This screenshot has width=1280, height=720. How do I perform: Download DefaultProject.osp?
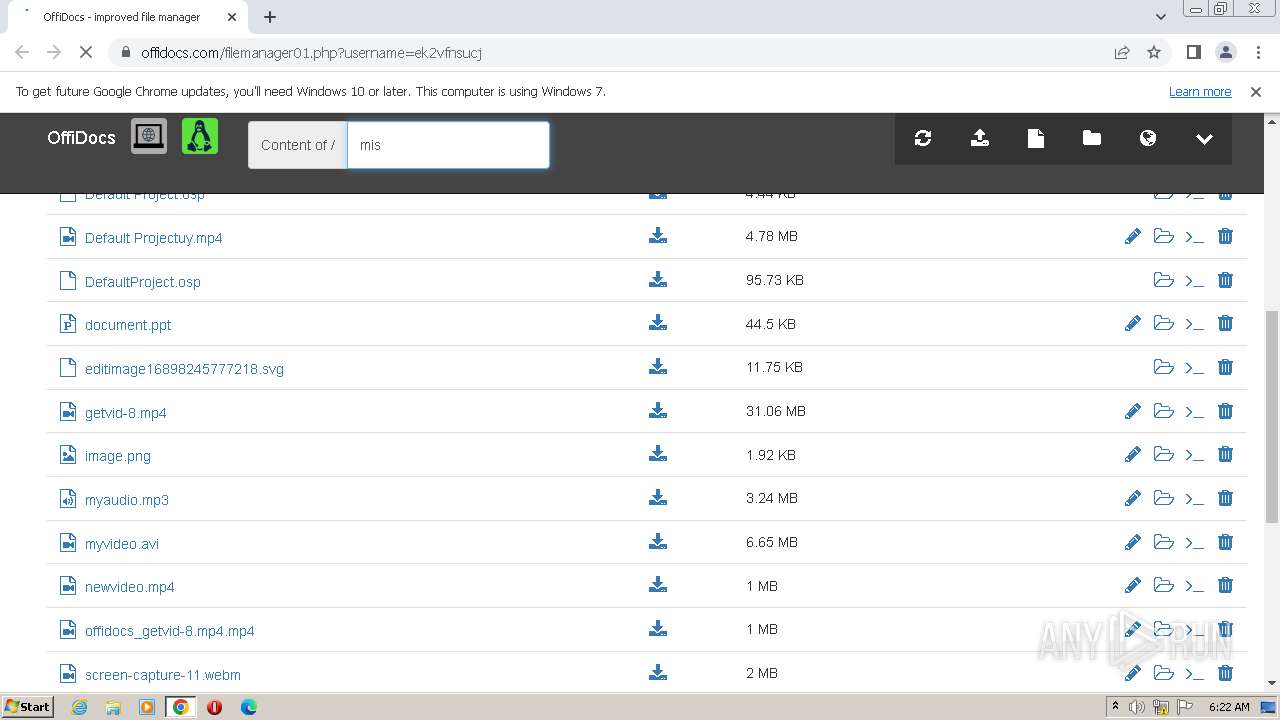tap(658, 280)
